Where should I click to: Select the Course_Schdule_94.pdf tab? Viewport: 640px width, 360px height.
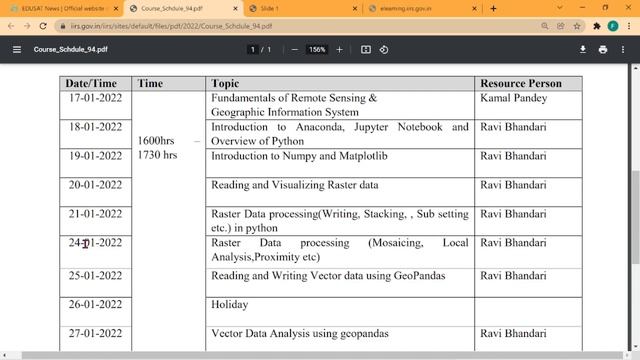[x=184, y=8]
